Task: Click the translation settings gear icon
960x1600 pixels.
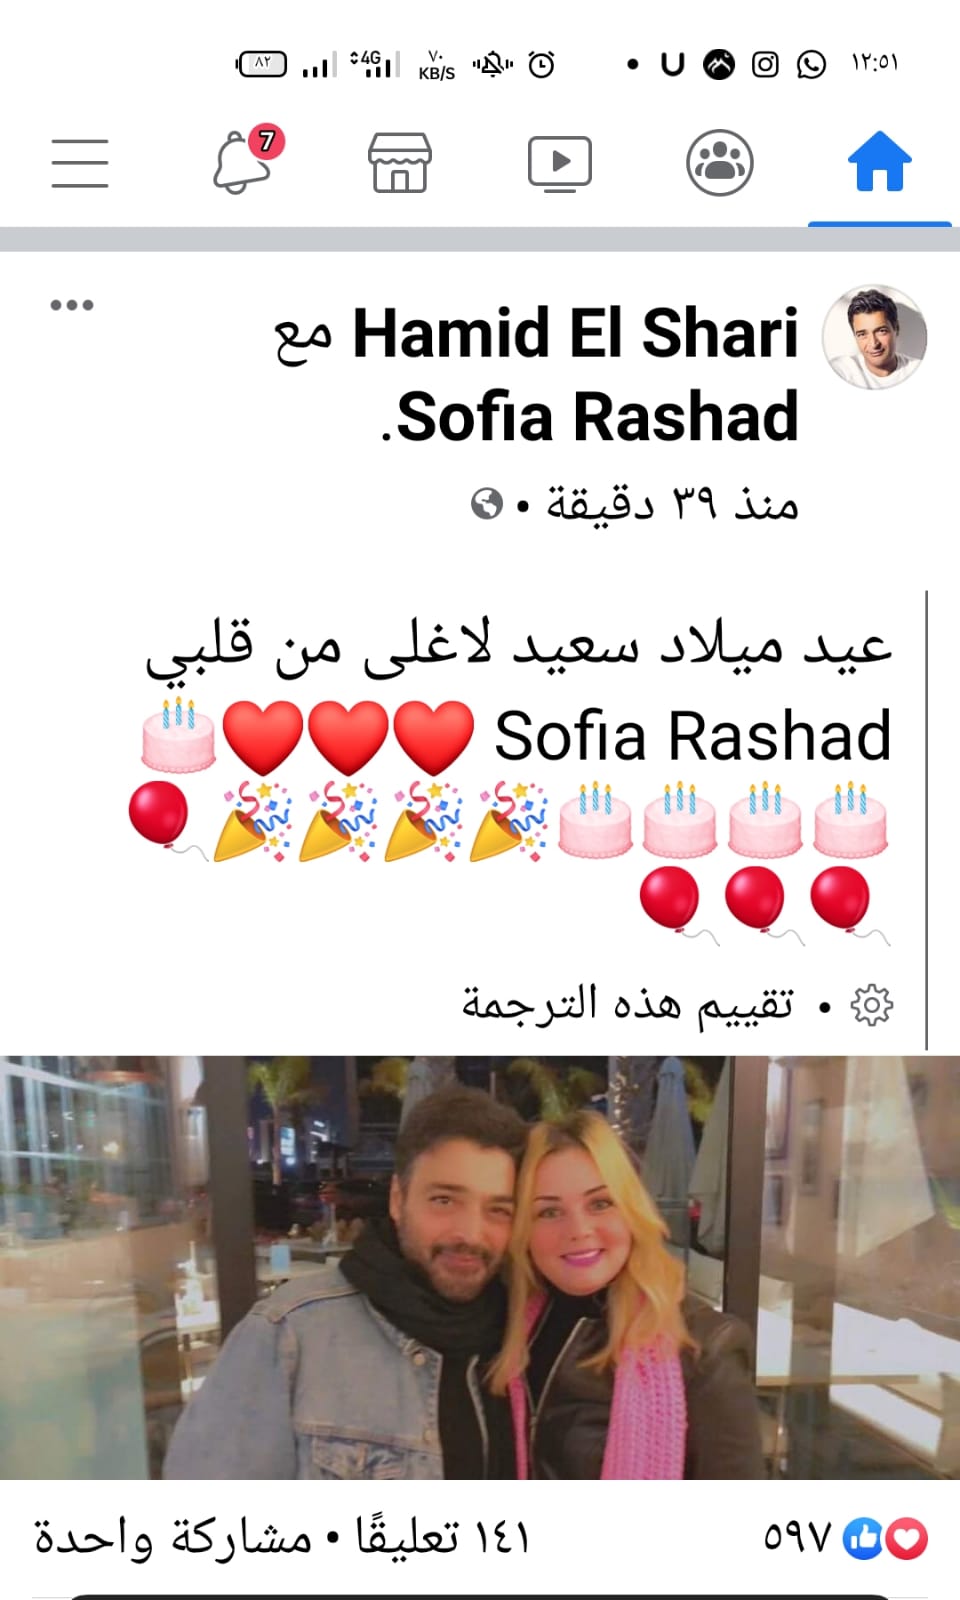Action: tap(871, 1005)
